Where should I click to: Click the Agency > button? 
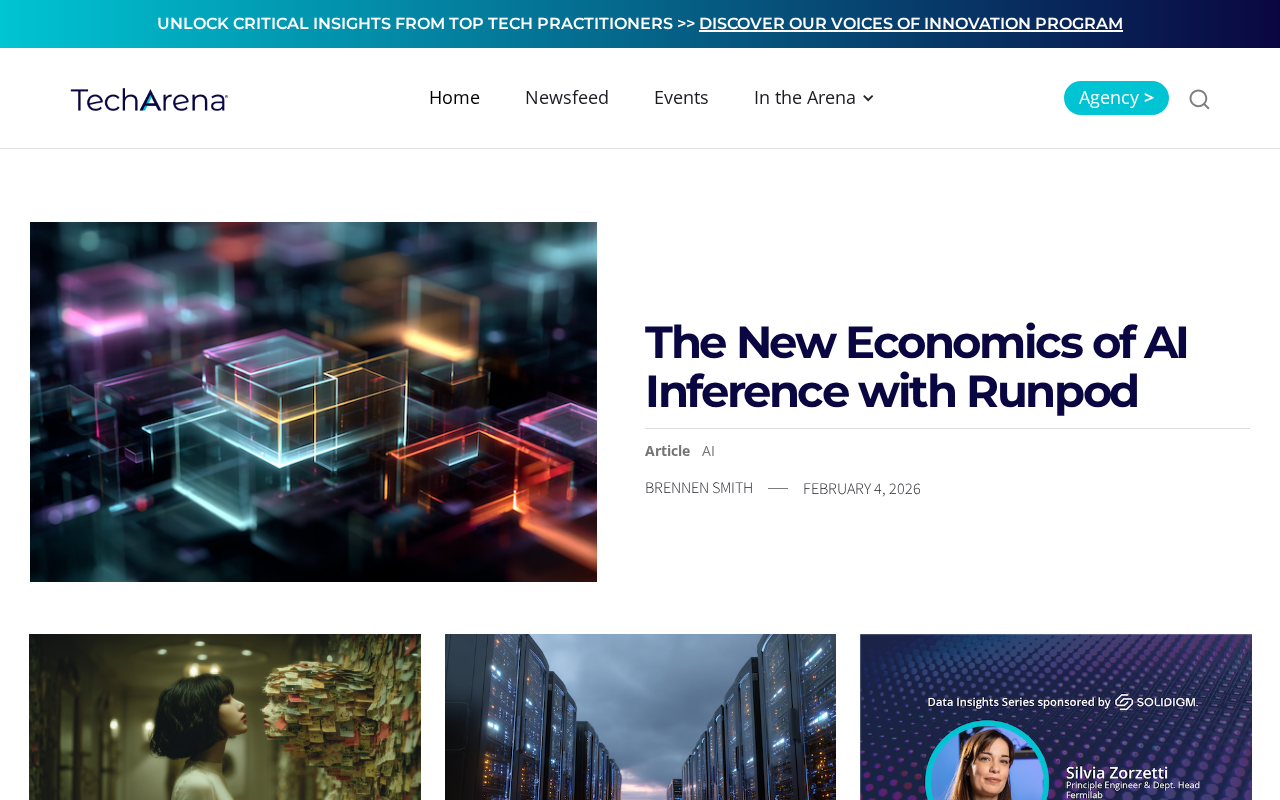pos(1116,98)
